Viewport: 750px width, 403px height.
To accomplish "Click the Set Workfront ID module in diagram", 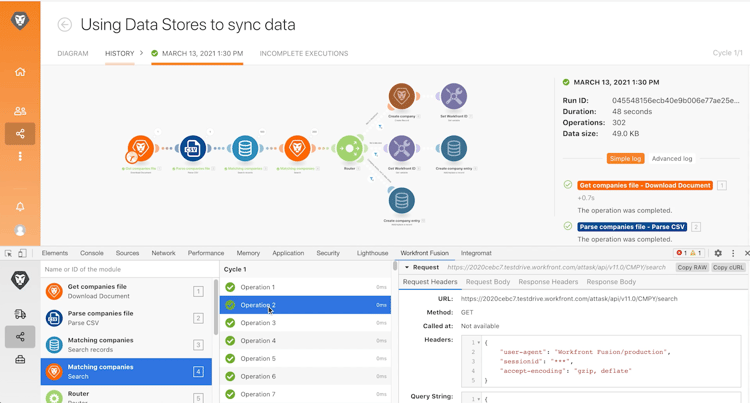I will [x=453, y=96].
